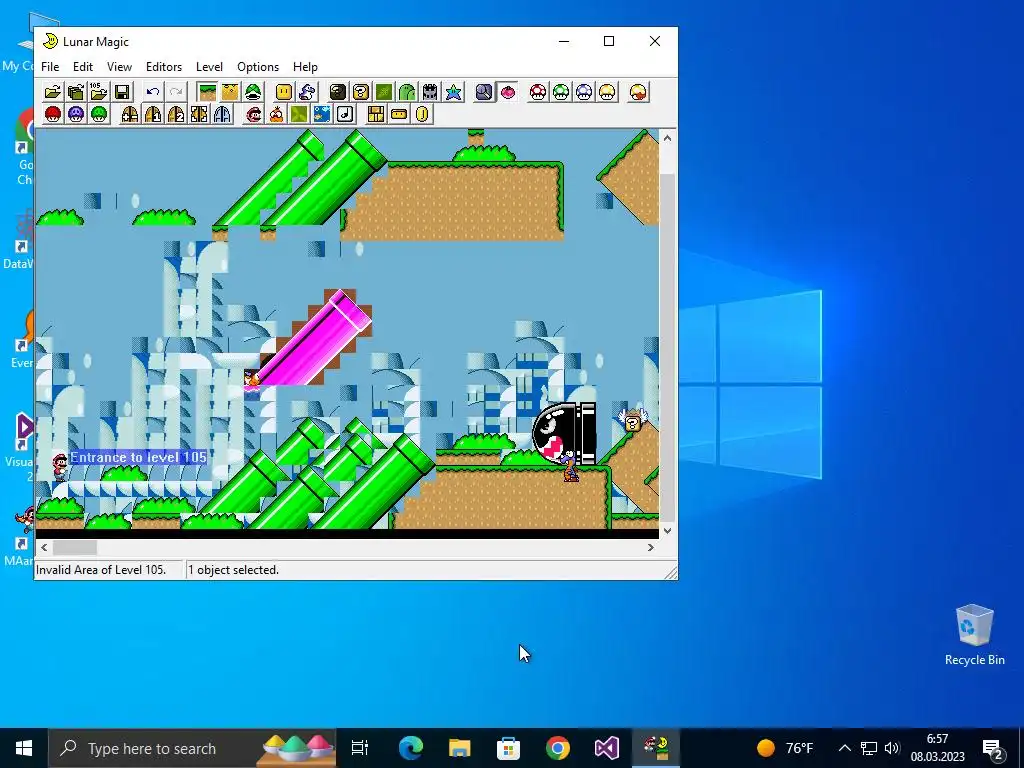Click the door labeled 1 icon

[153, 115]
